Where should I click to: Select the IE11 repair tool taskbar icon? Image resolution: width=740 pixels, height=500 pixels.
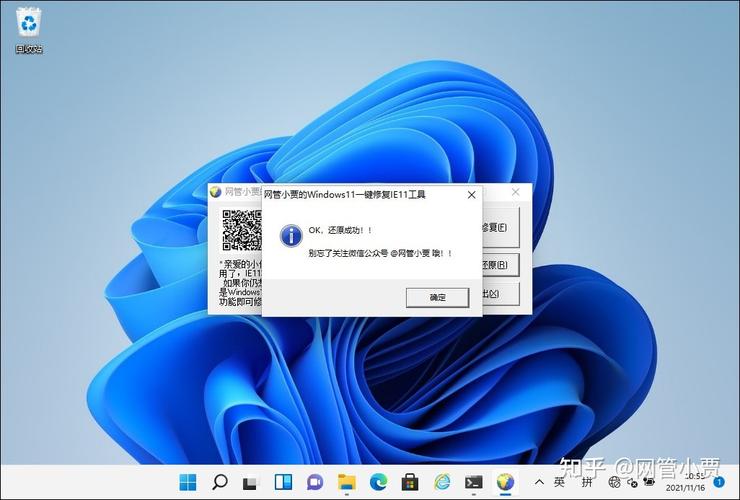coord(505,482)
